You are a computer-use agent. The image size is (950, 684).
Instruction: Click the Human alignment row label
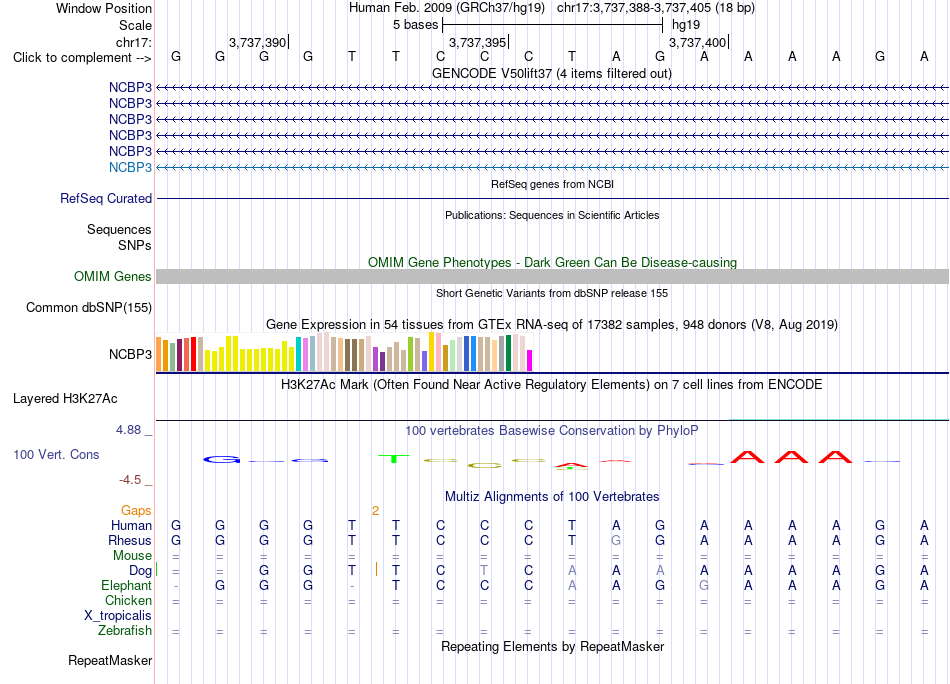131,526
